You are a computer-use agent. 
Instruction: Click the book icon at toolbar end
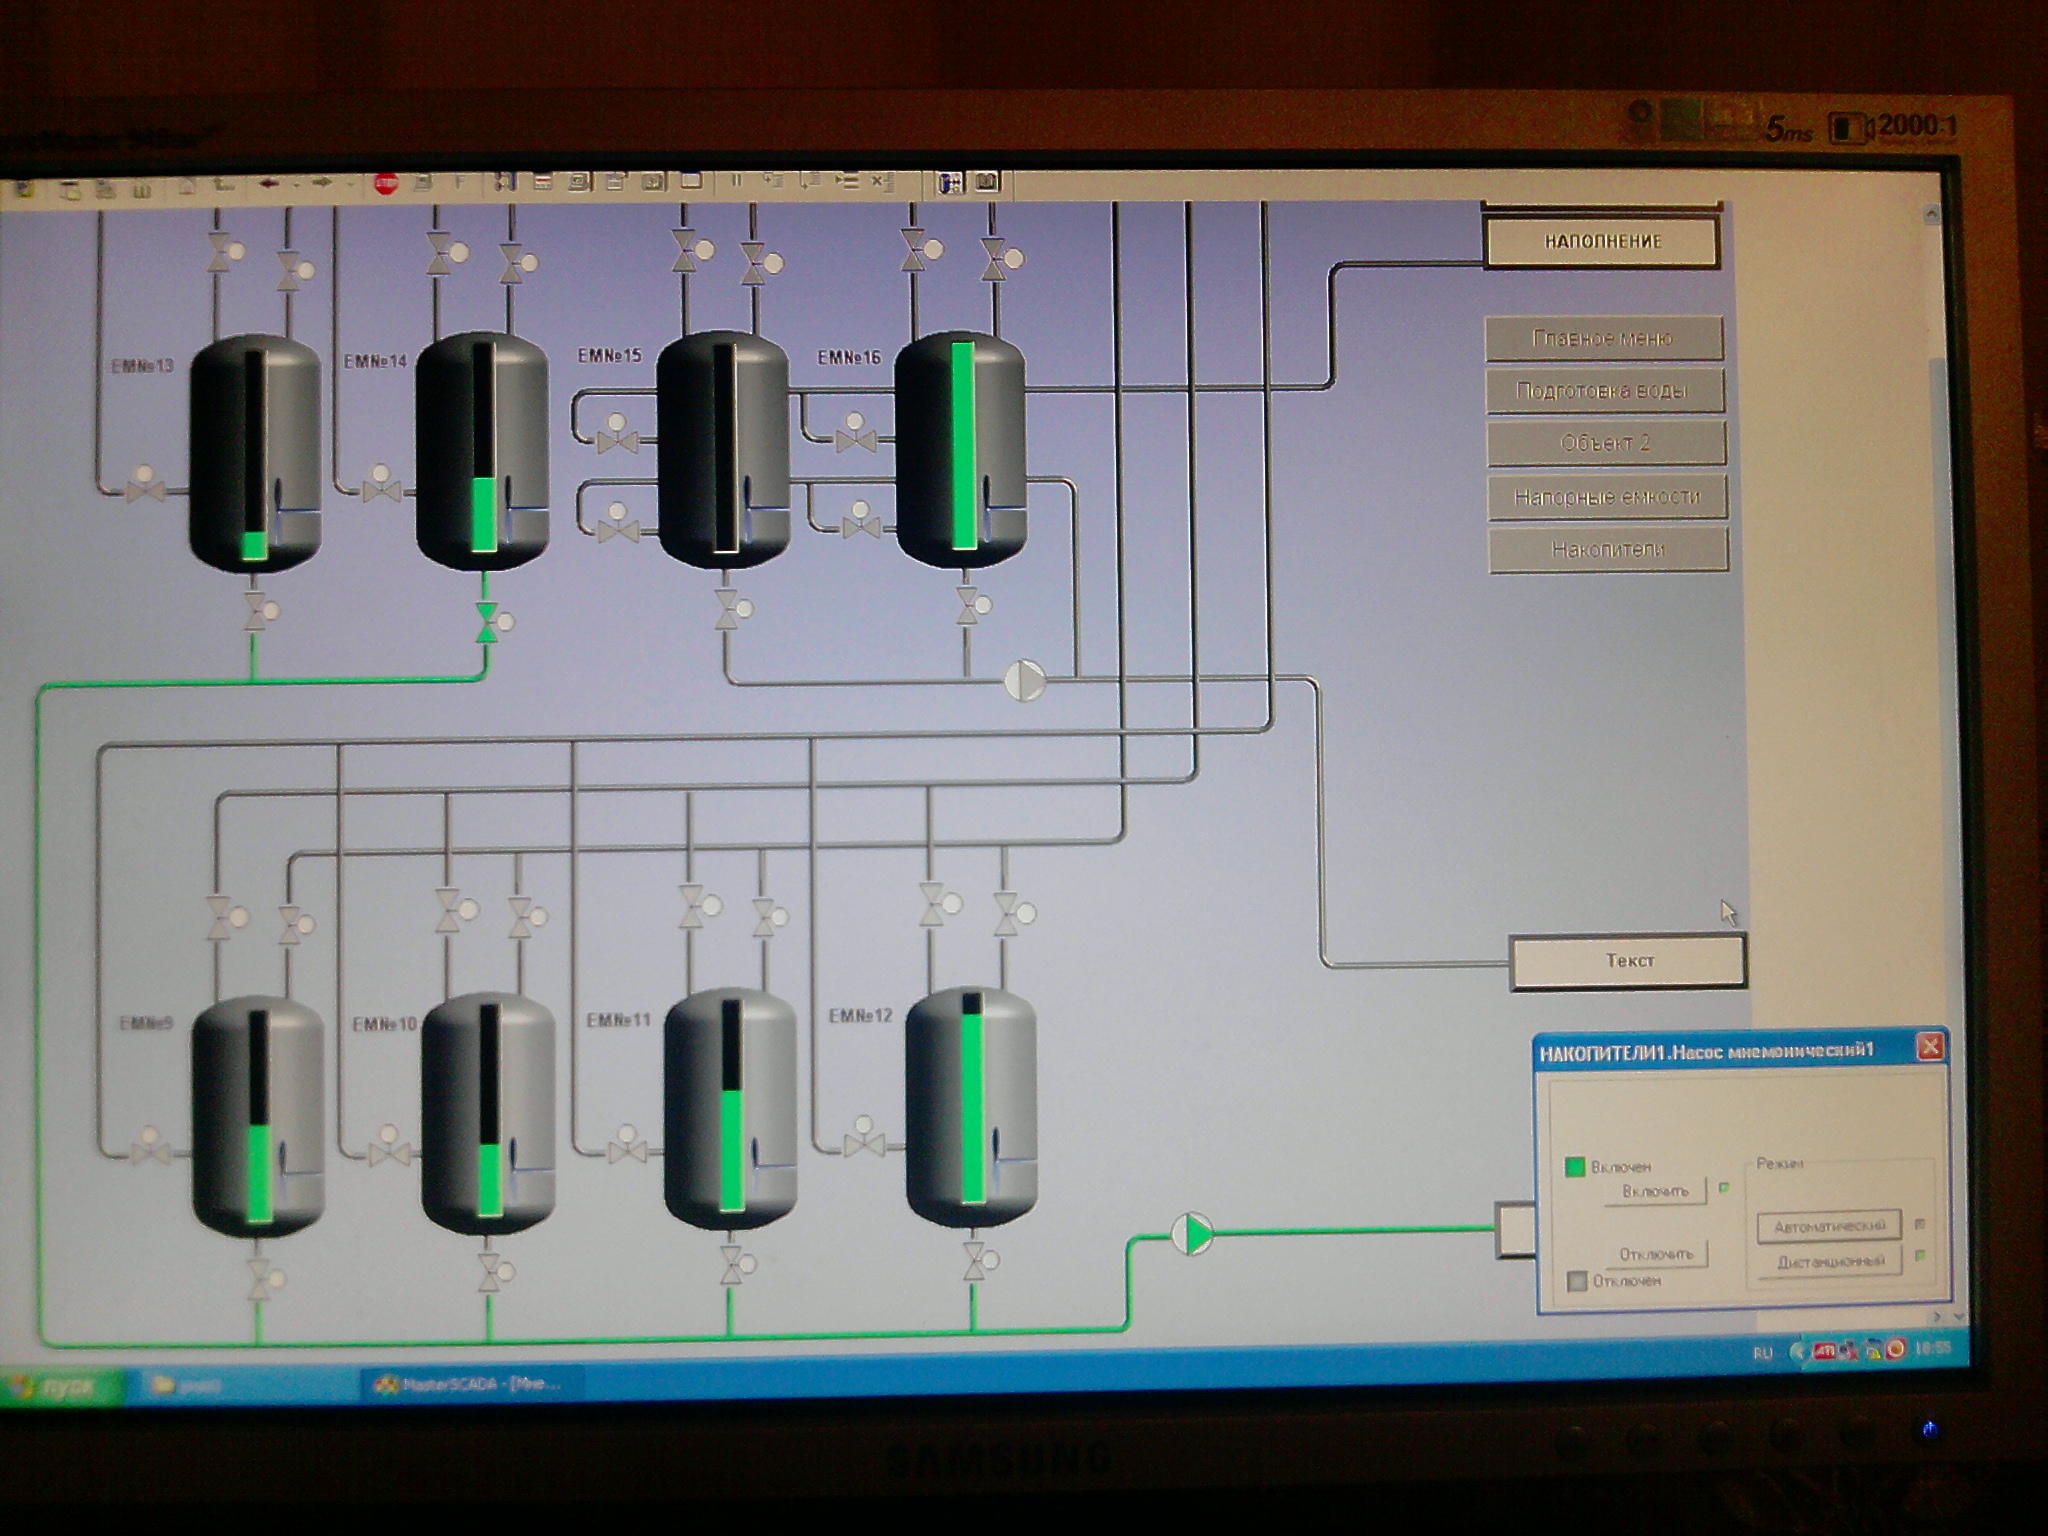(986, 182)
